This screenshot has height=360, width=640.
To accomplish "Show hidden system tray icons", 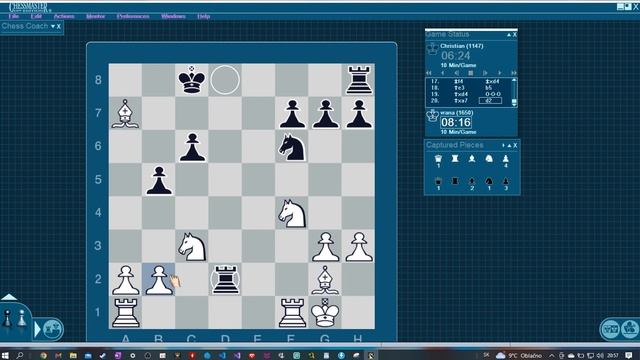I will pyautogui.click(x=552, y=356).
